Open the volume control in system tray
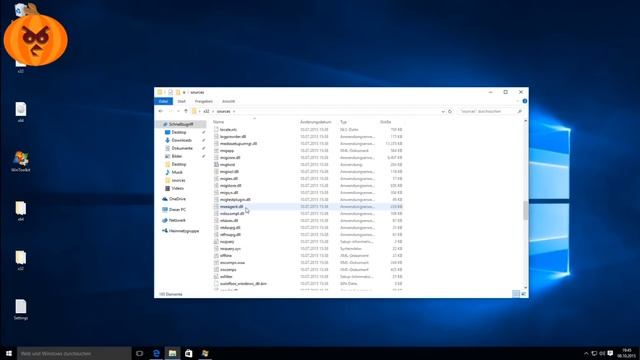 pyautogui.click(x=602, y=353)
